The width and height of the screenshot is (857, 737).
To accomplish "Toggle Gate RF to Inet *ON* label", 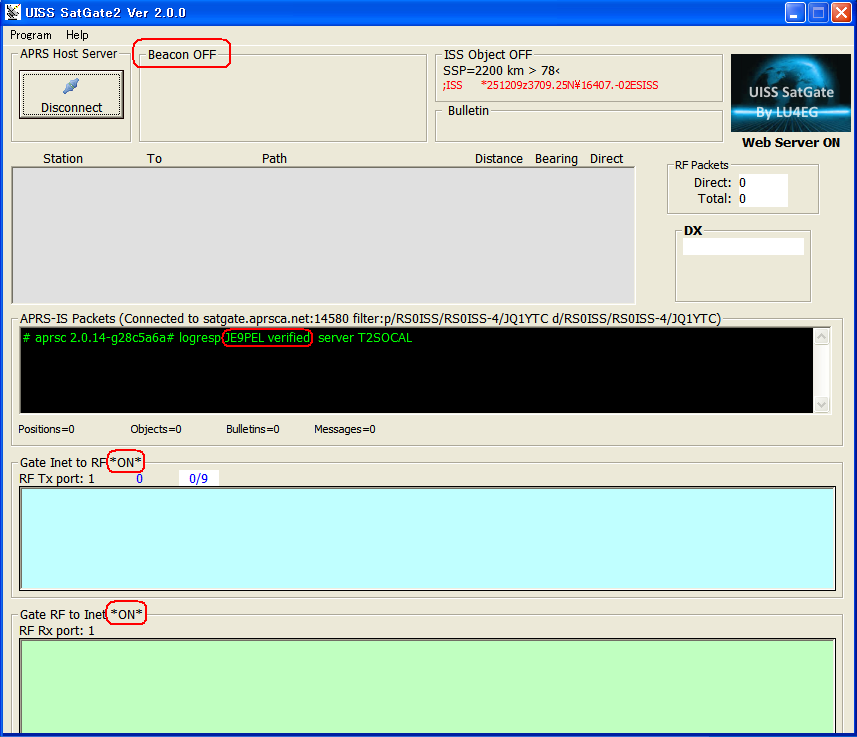I will (126, 615).
